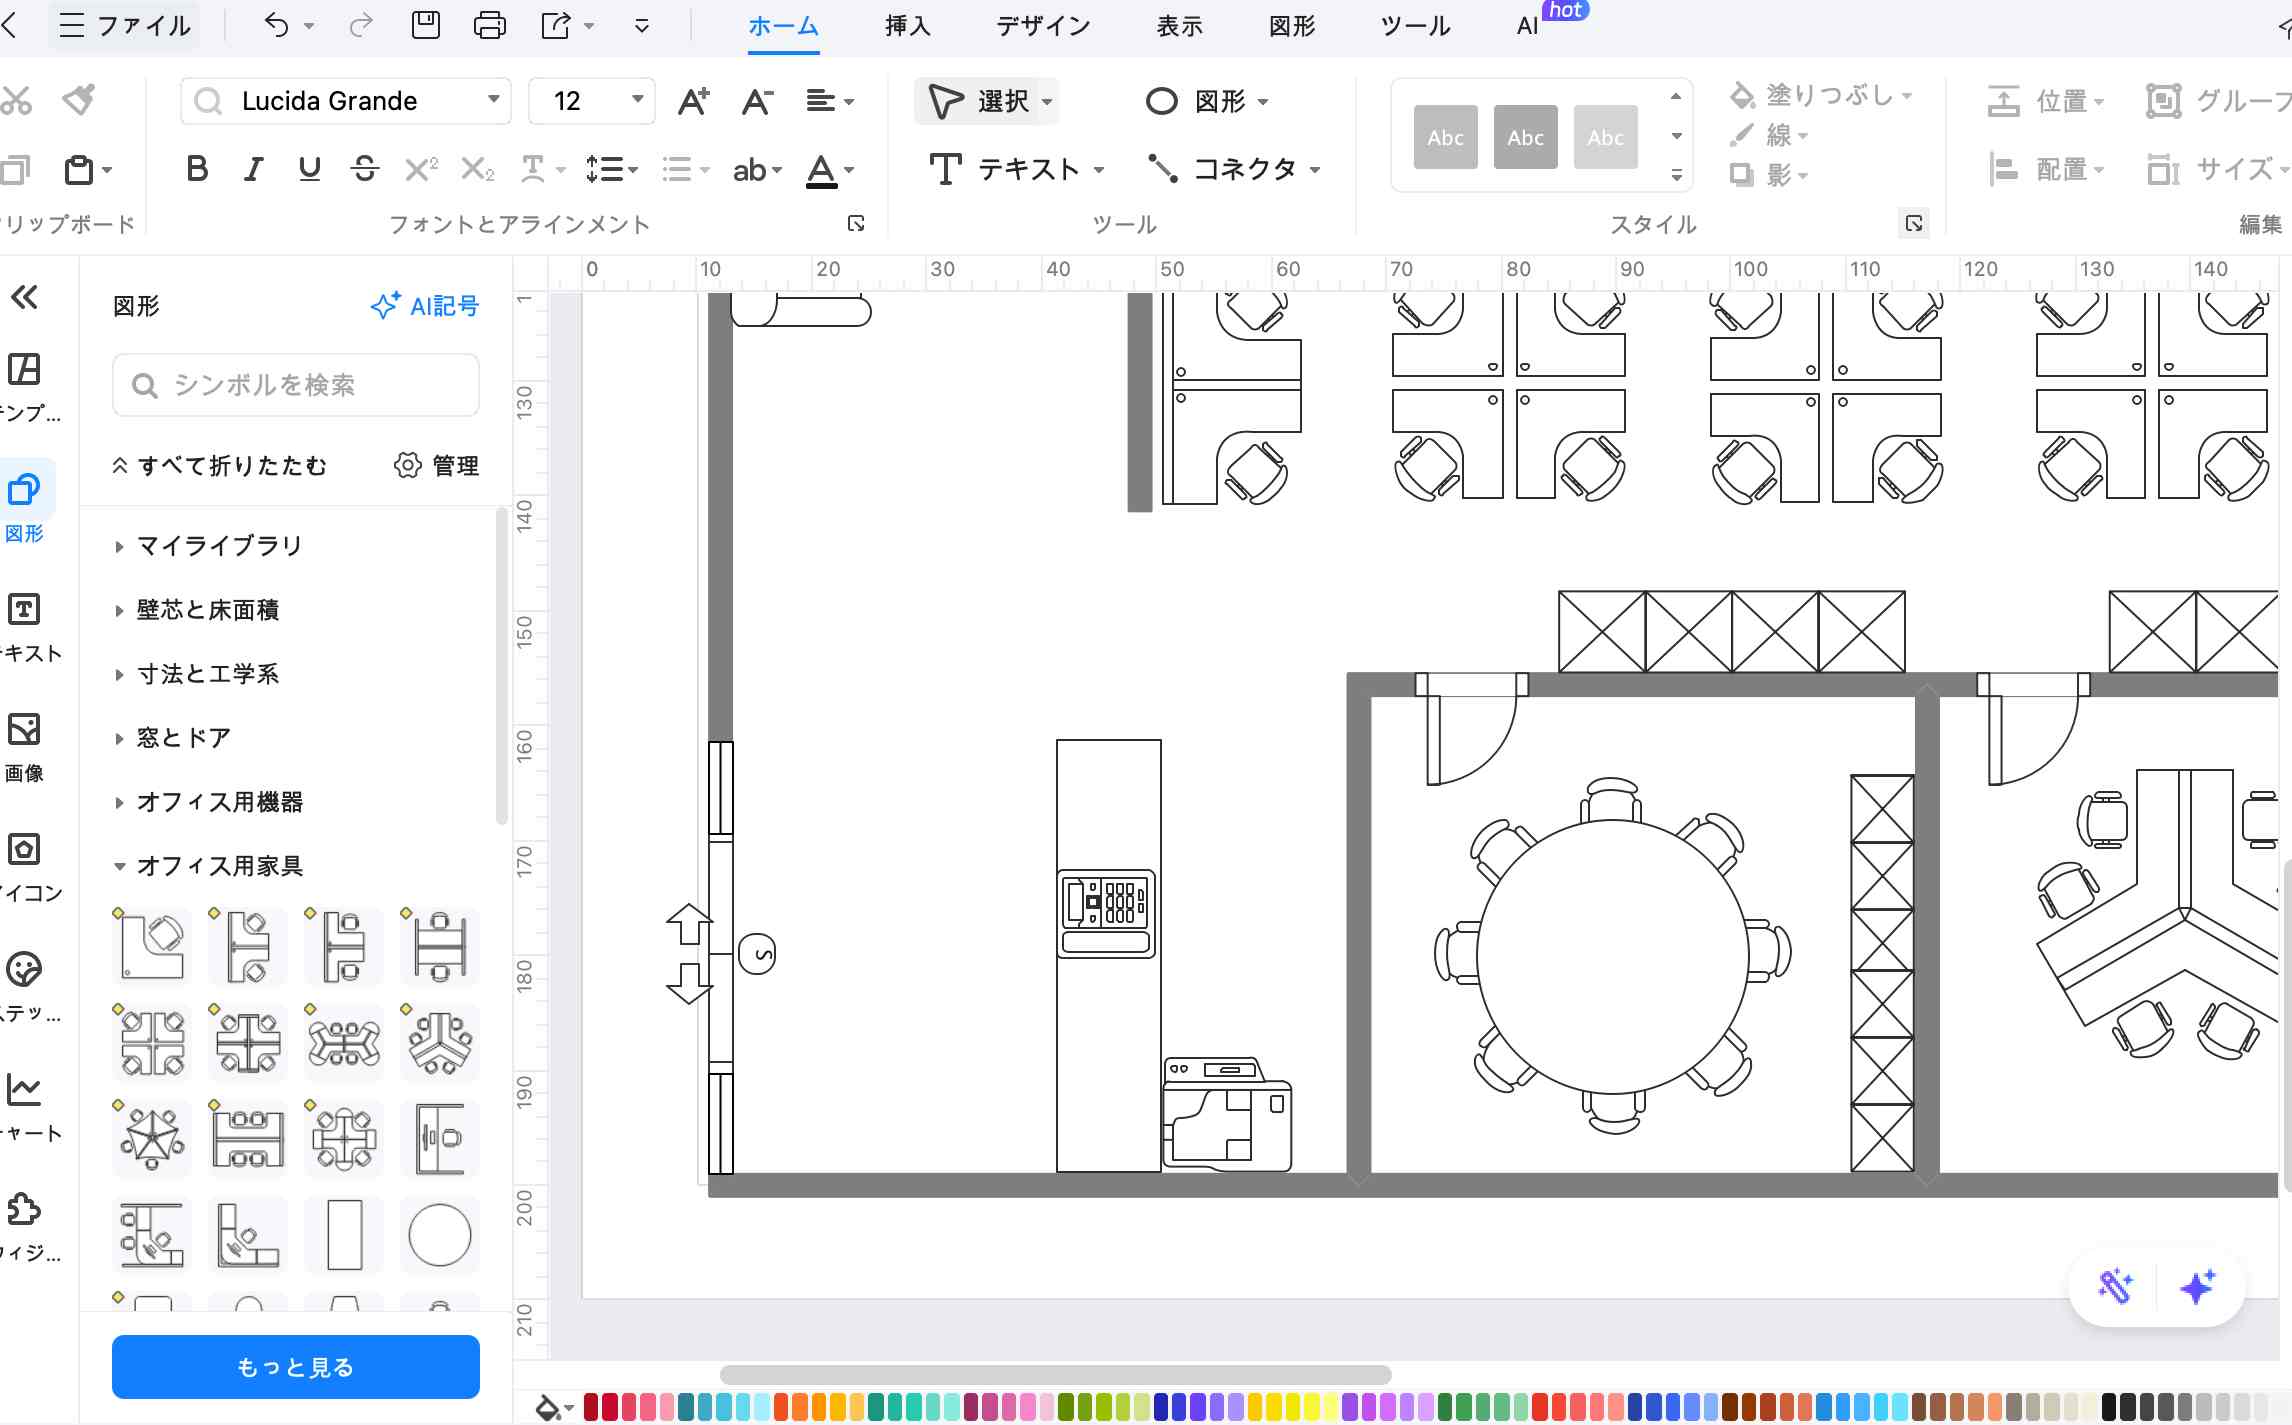Screen dimensions: 2292x1425
Task: Click the subscript X₂ icon
Action: (477, 169)
